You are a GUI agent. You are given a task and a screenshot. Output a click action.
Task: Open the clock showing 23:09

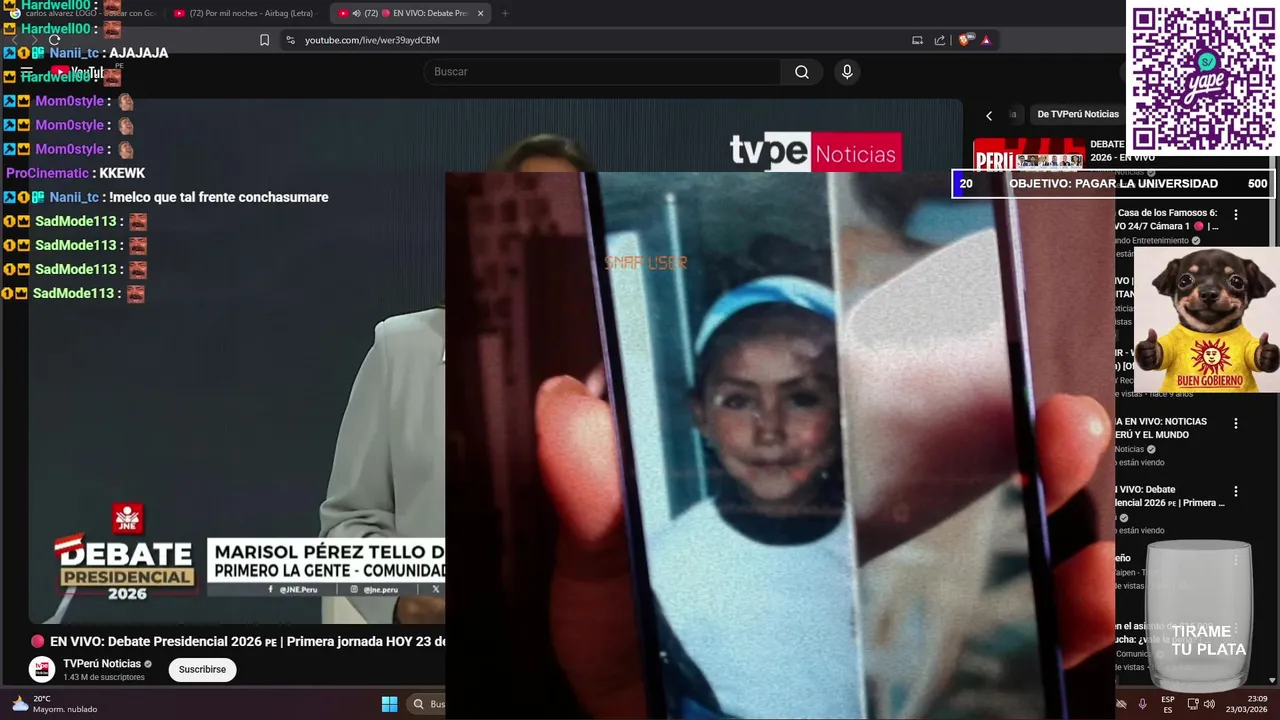tap(1246, 704)
